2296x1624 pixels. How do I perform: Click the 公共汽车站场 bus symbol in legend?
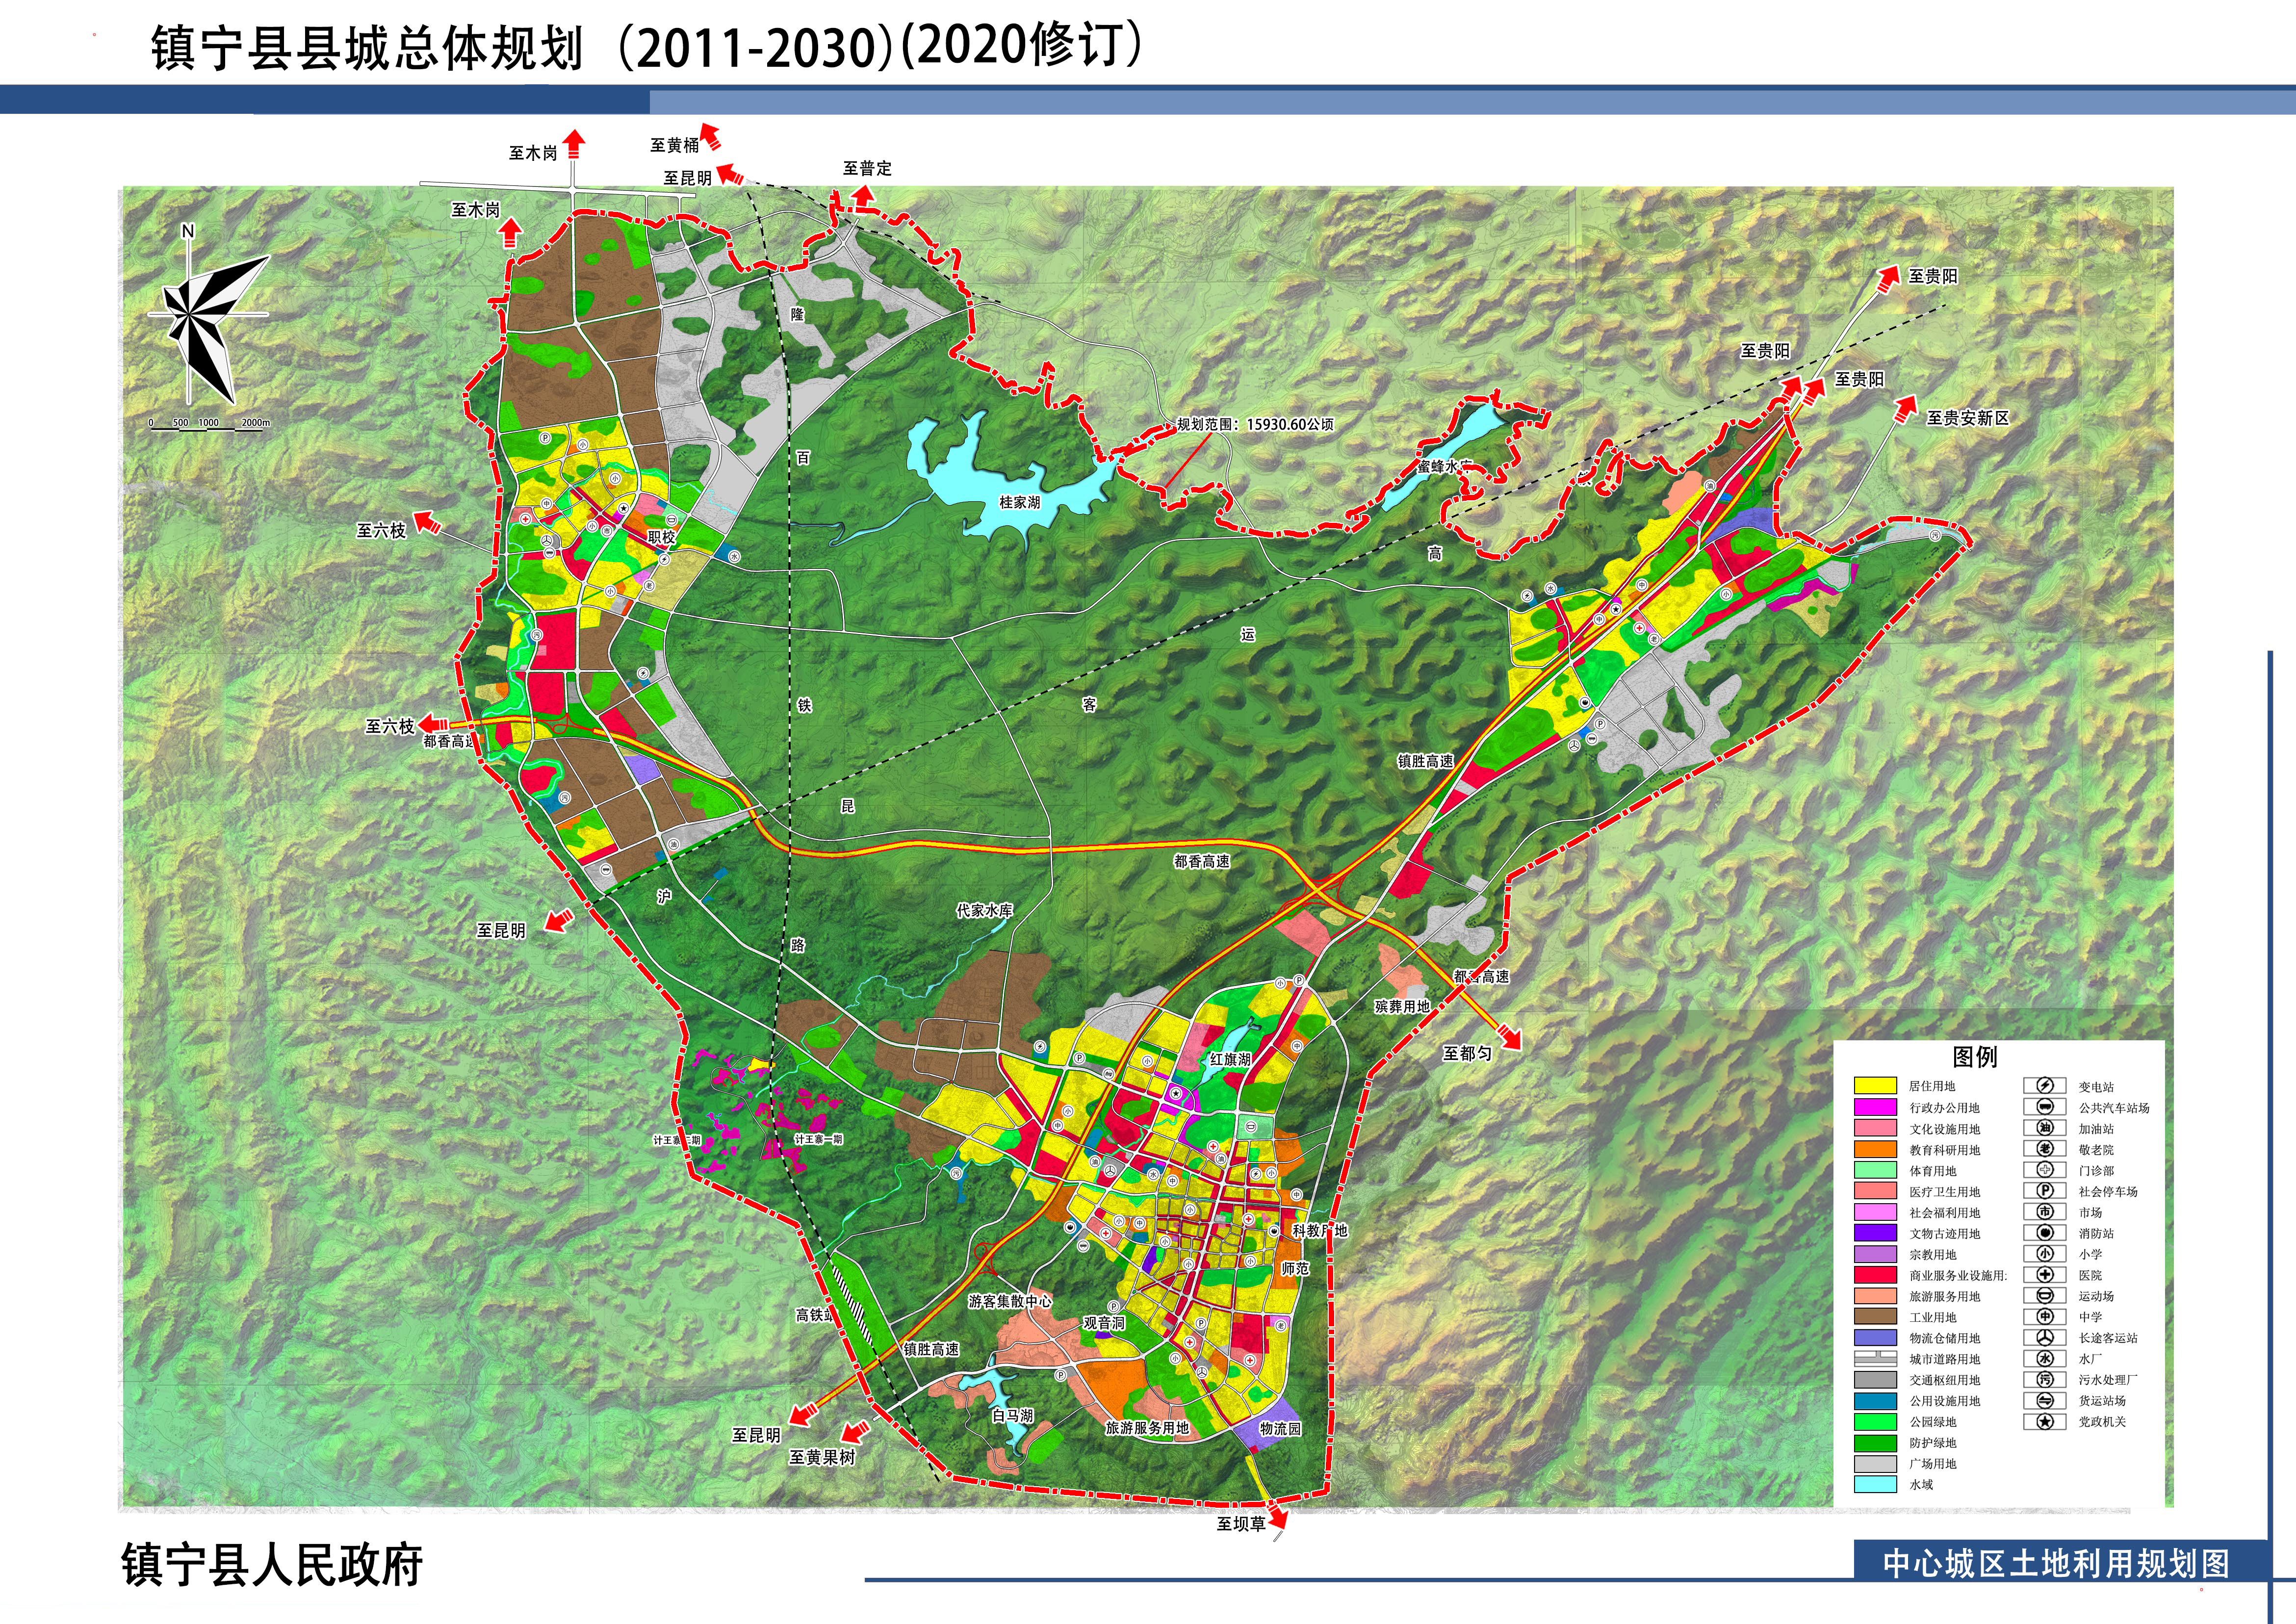(2044, 1107)
